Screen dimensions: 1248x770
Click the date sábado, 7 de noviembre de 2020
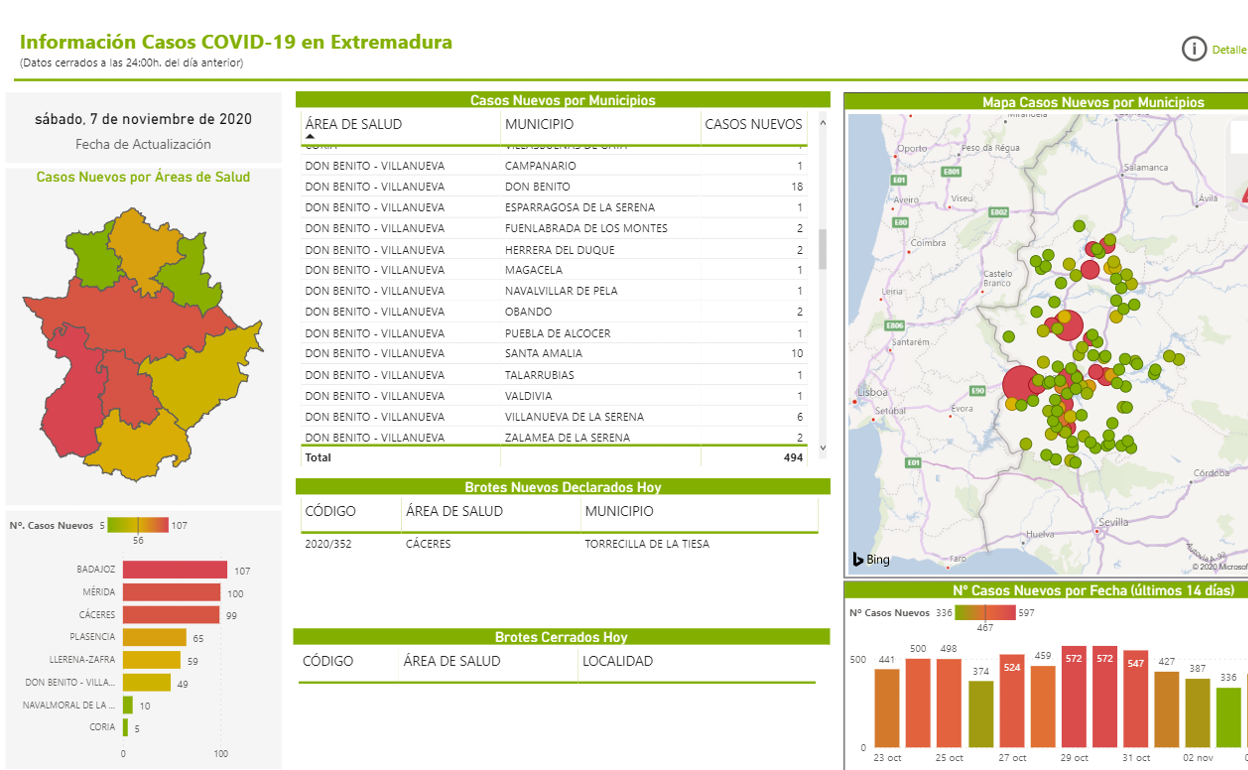(x=143, y=119)
